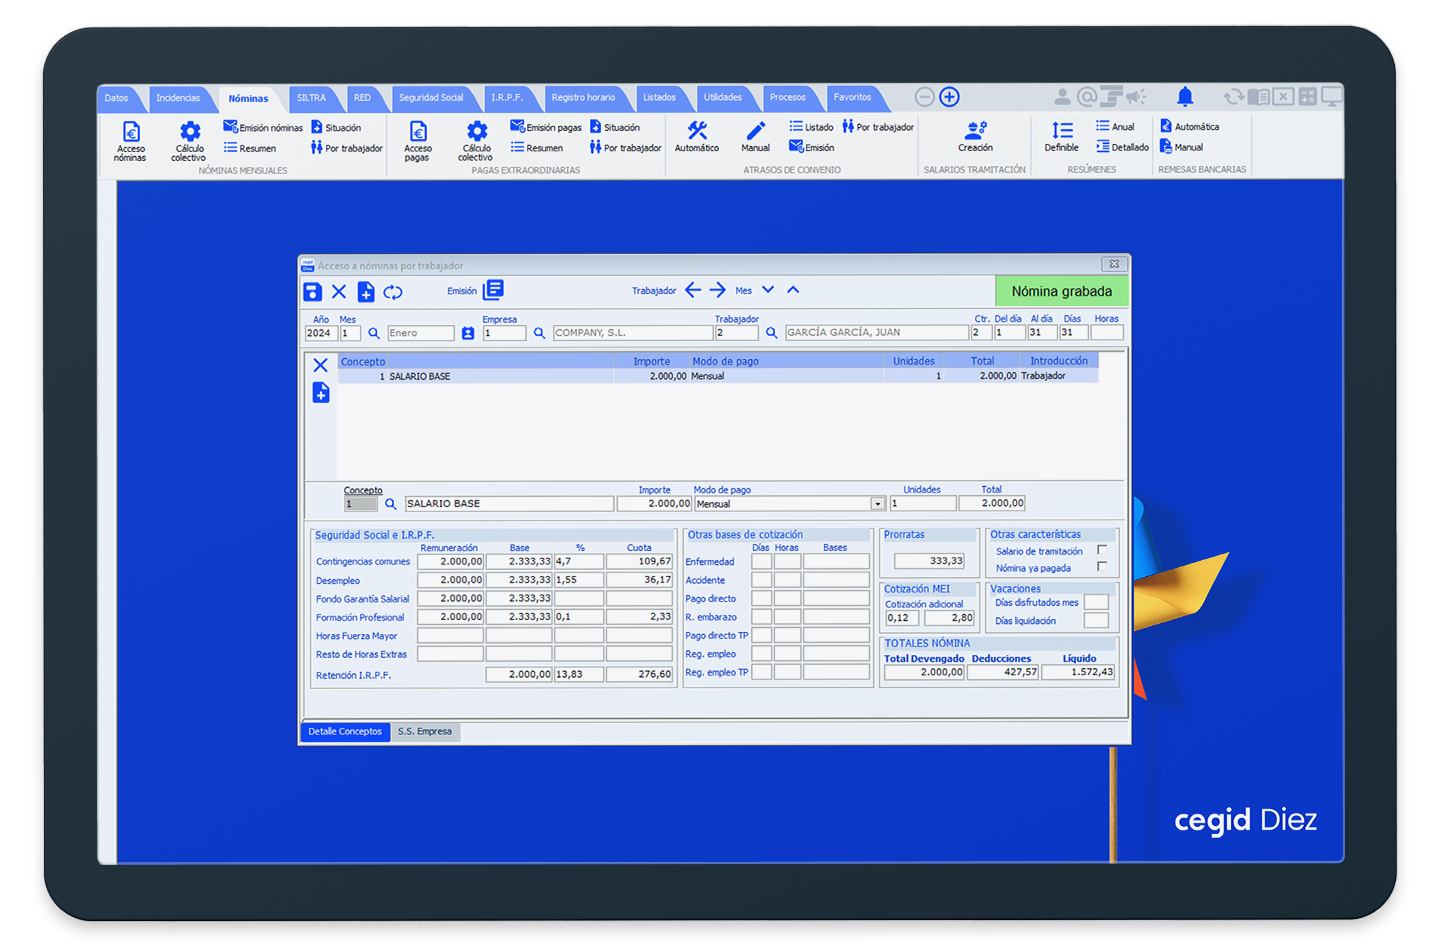1440x950 pixels.
Task: Delete concept row with the X icon
Action: 321,365
